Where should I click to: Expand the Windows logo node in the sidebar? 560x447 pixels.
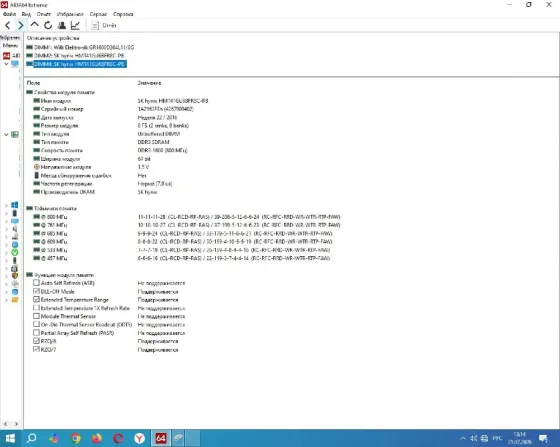point(6,205)
